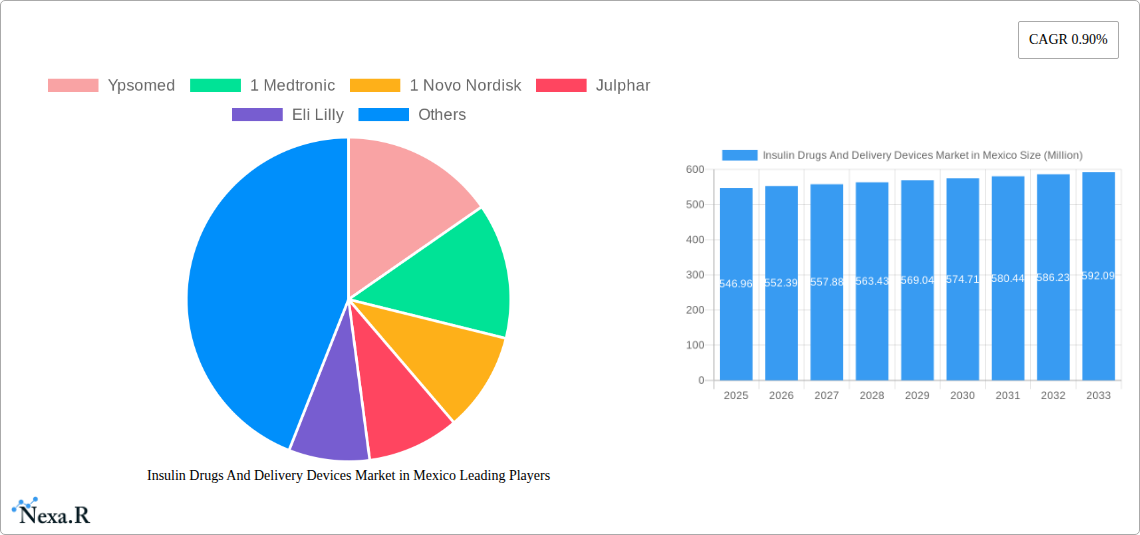1140x535 pixels.
Task: Toggle the Ypsomed legend color box
Action: (73, 86)
